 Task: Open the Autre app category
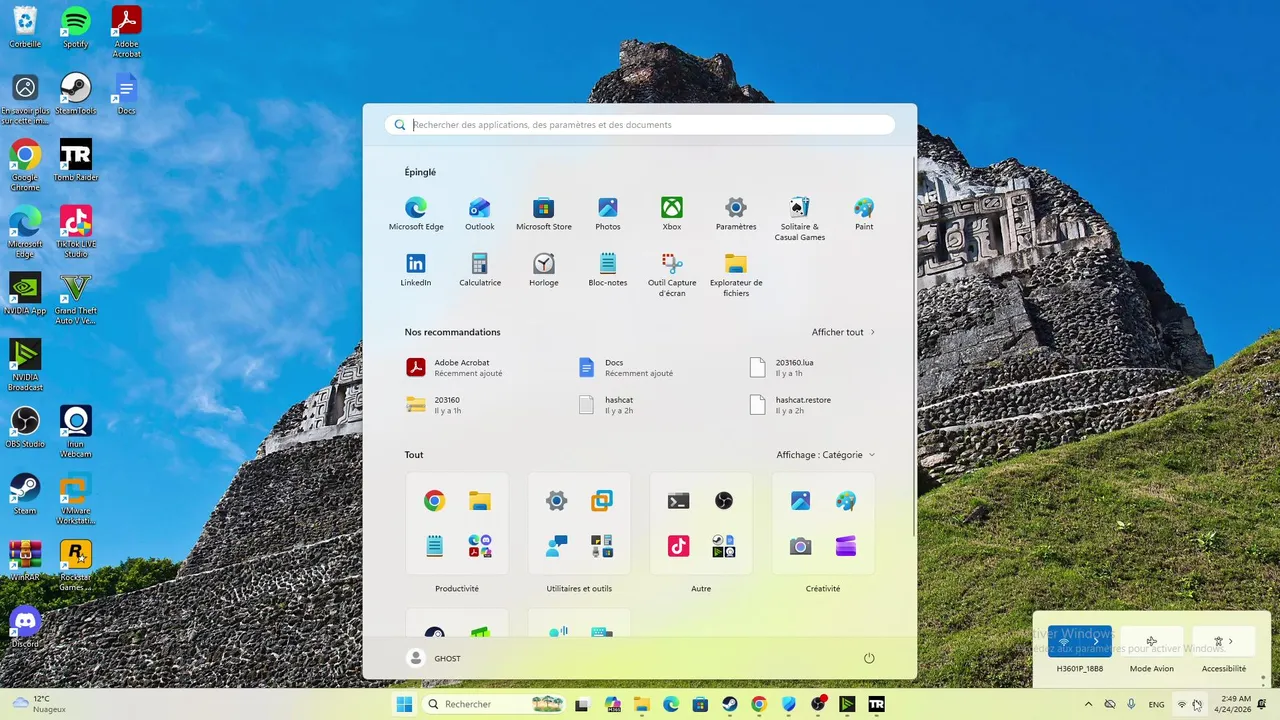(x=701, y=524)
